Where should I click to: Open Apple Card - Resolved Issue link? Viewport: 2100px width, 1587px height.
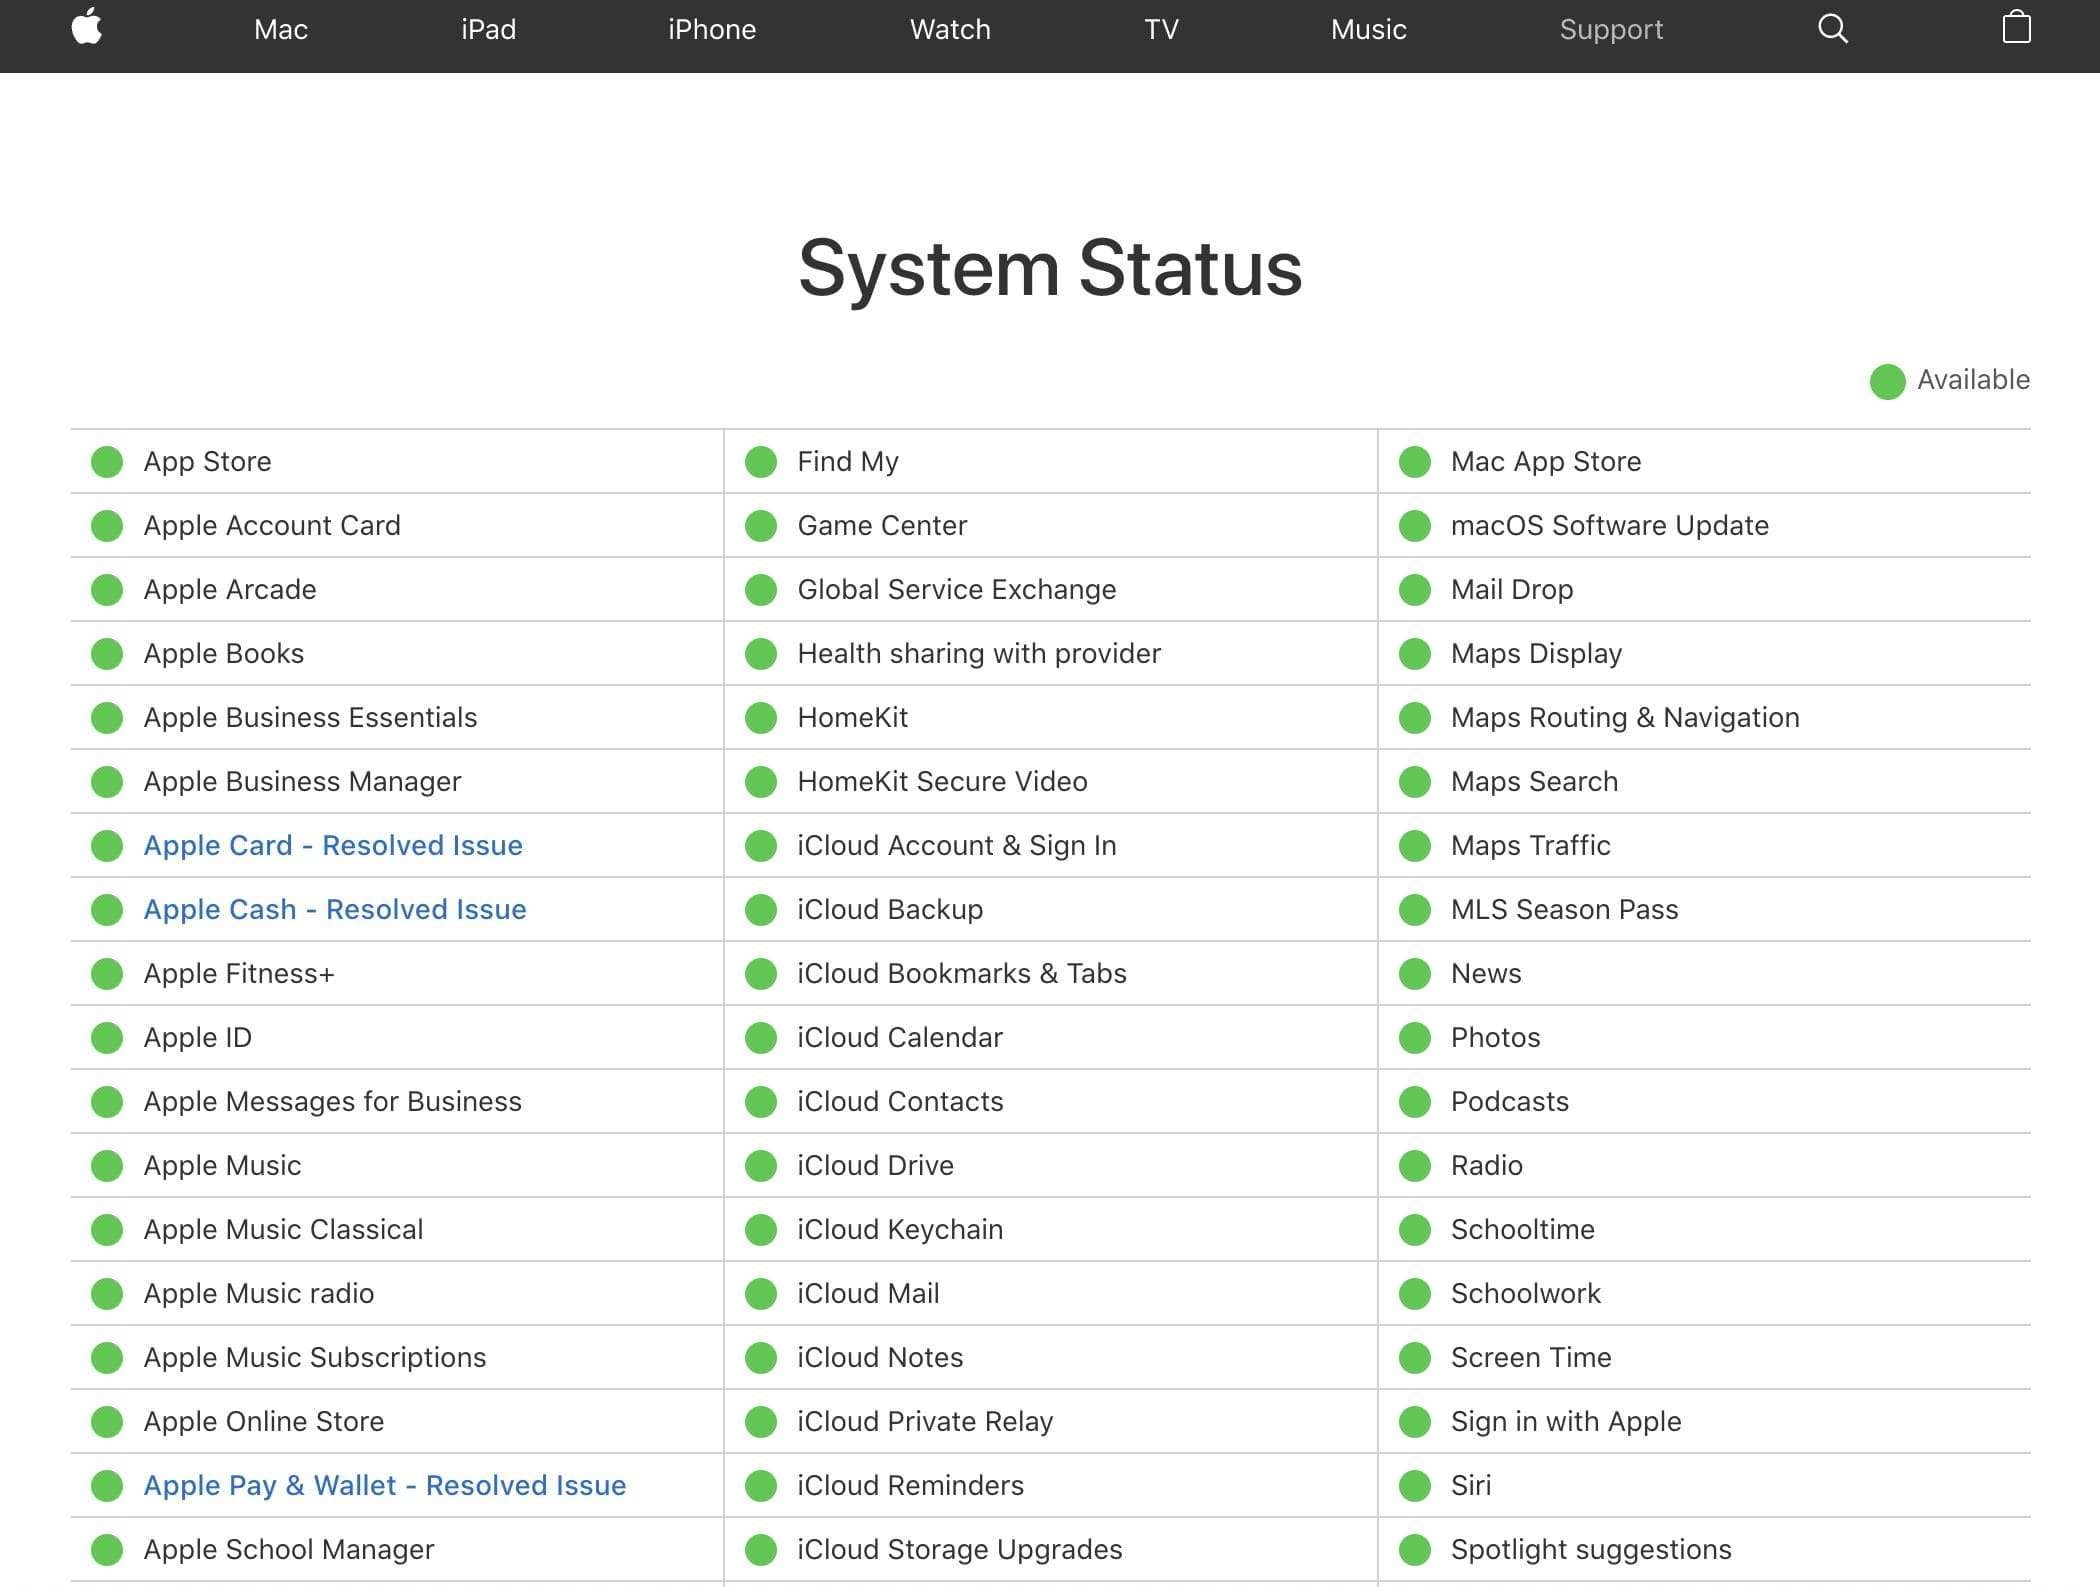(x=333, y=846)
